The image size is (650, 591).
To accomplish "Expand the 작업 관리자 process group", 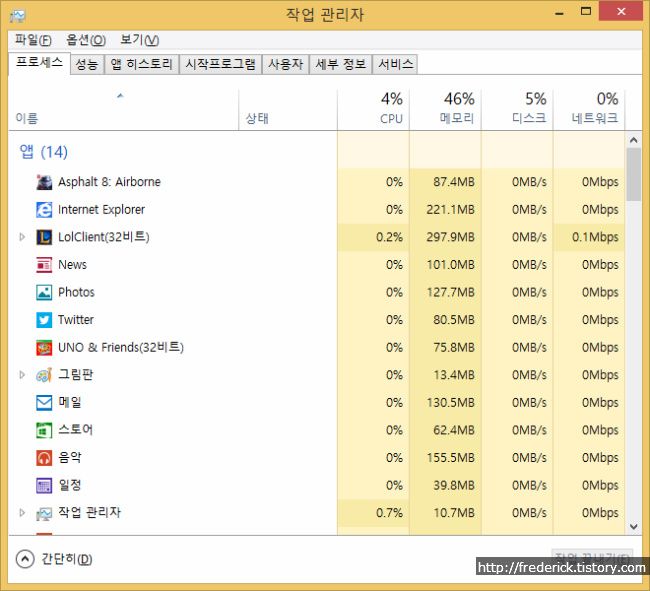I will coord(22,513).
